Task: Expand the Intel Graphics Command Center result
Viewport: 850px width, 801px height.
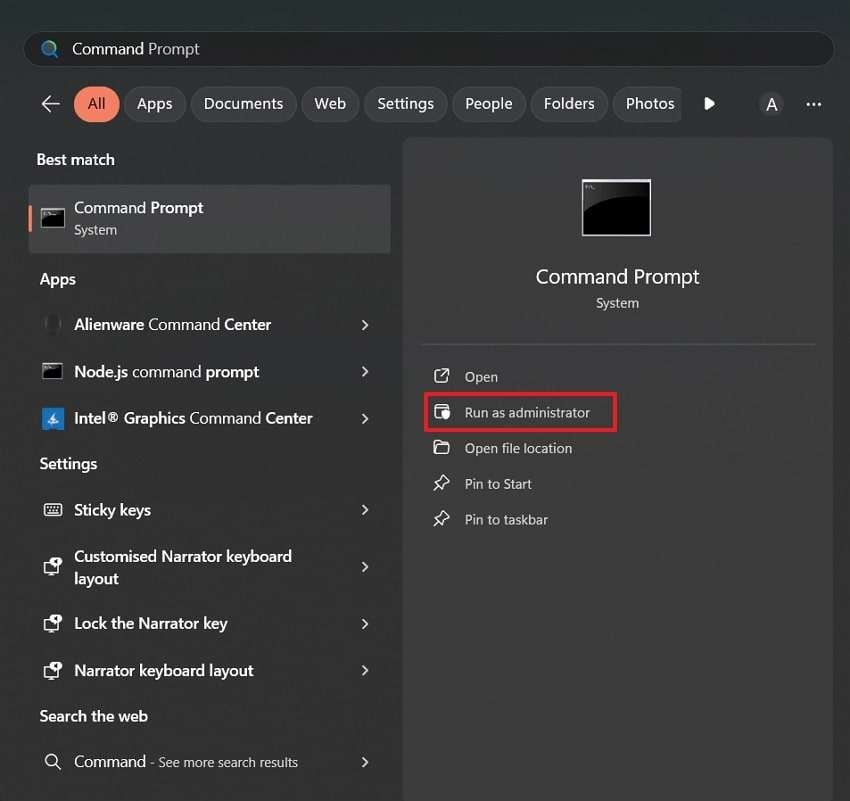Action: [x=365, y=419]
